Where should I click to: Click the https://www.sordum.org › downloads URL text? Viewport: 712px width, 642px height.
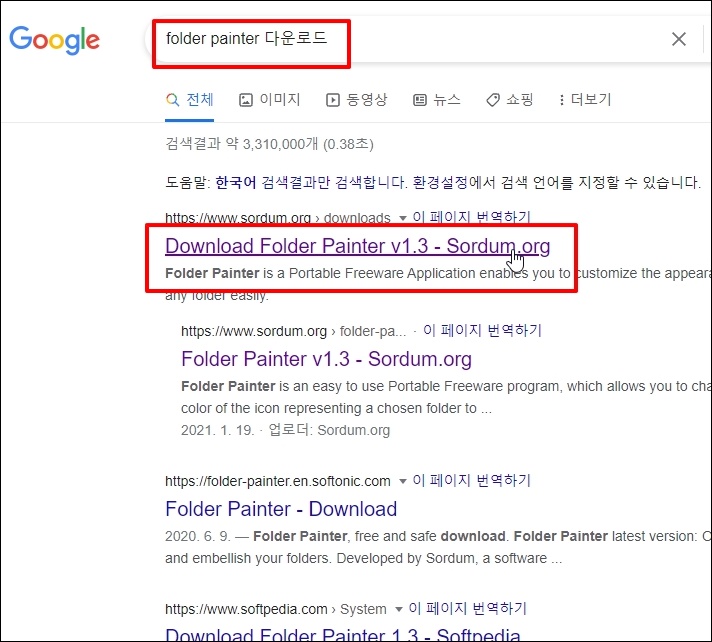coord(278,218)
